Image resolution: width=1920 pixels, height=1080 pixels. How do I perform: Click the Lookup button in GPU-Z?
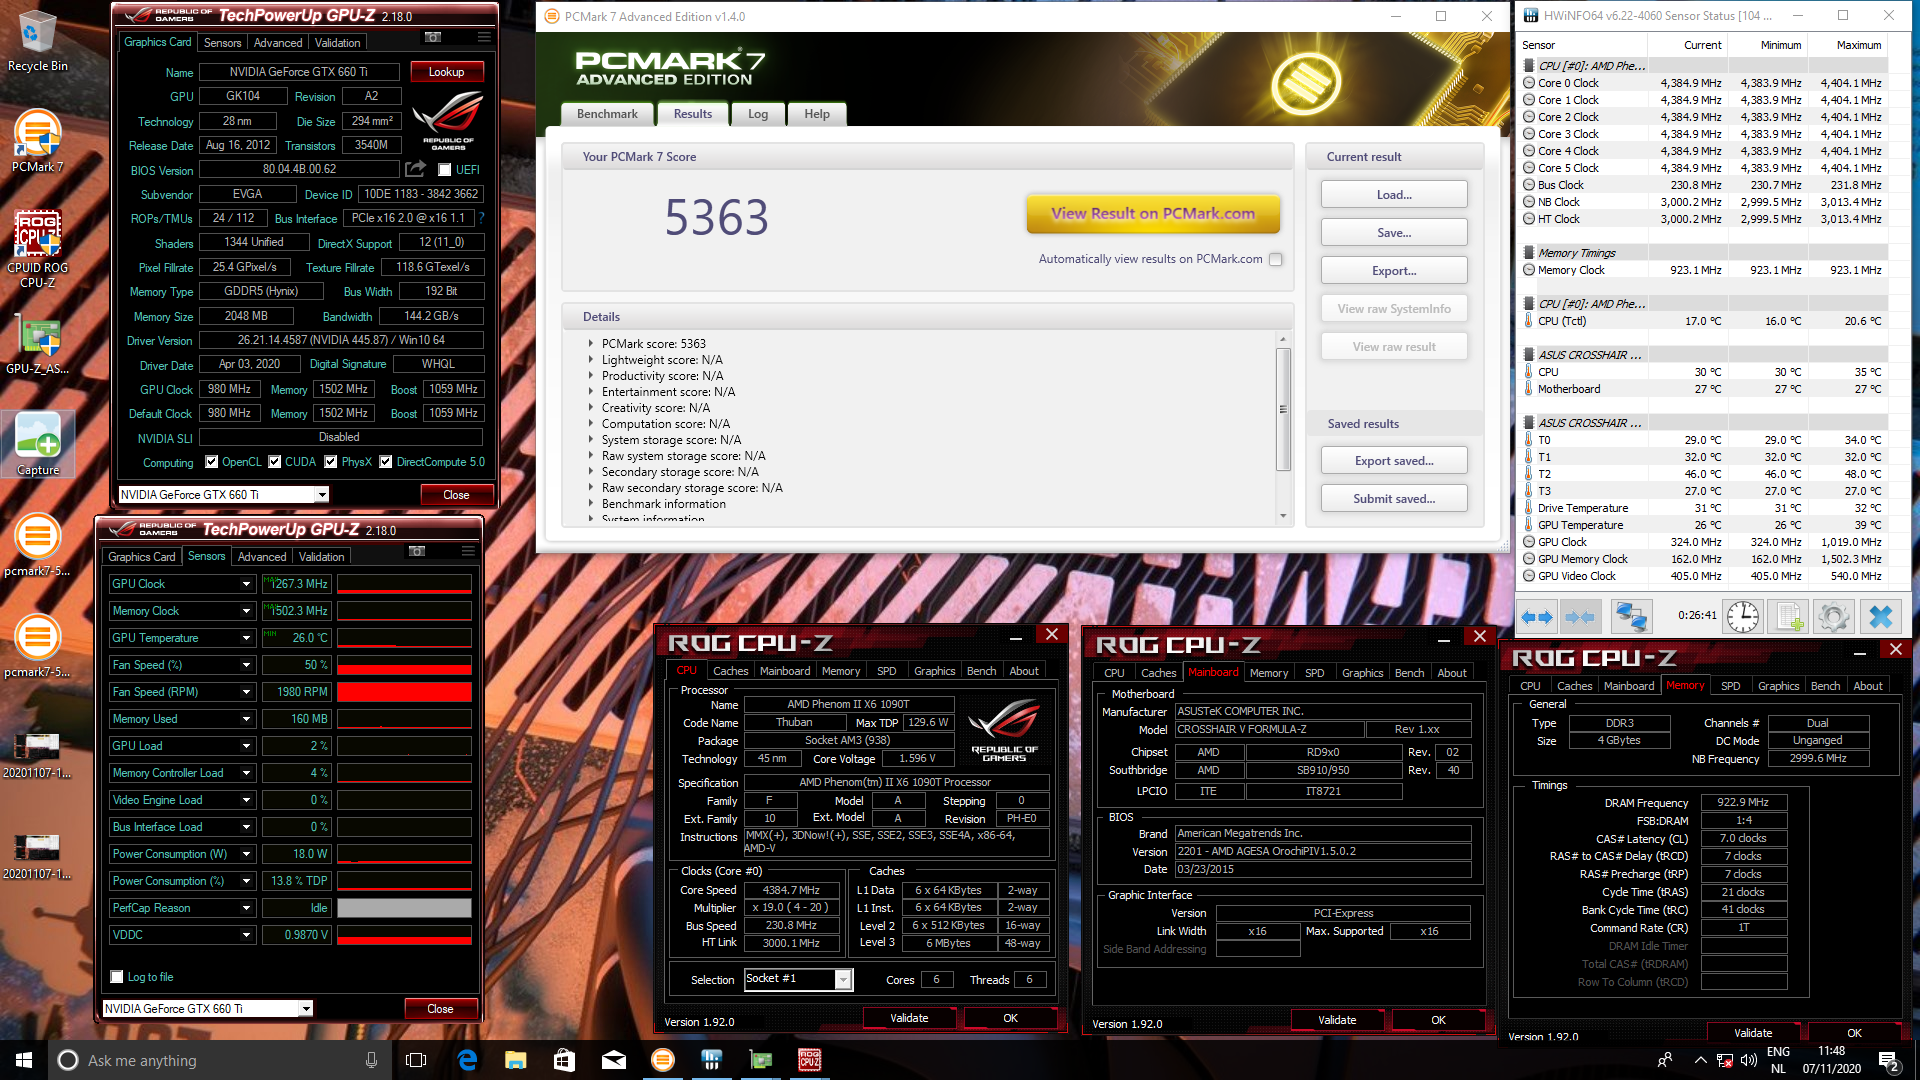tap(446, 72)
